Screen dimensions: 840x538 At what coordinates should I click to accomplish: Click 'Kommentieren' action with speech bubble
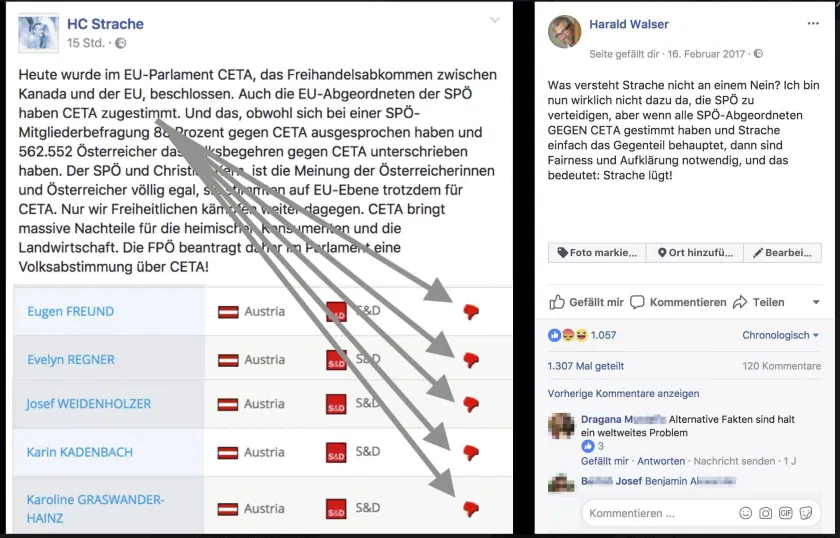tap(678, 302)
